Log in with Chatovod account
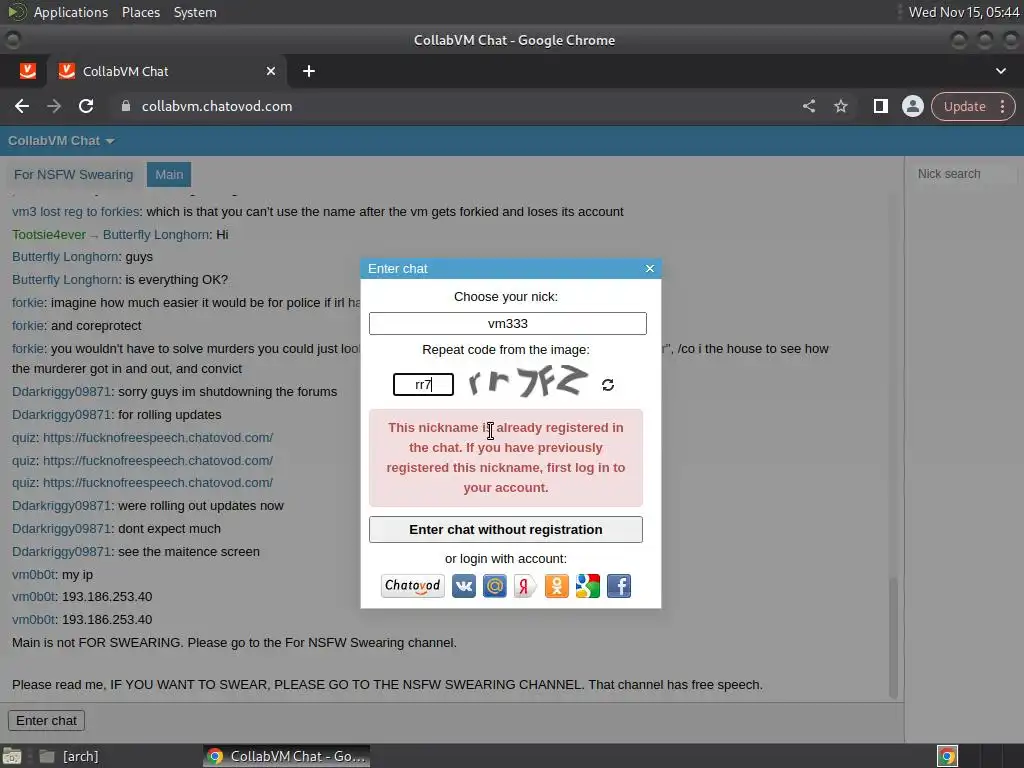 pyautogui.click(x=413, y=586)
